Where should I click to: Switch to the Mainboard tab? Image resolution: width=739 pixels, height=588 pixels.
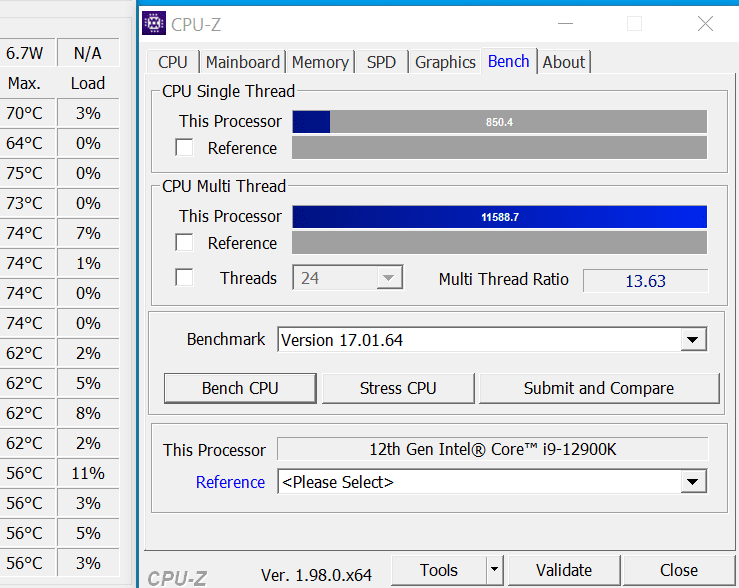243,62
